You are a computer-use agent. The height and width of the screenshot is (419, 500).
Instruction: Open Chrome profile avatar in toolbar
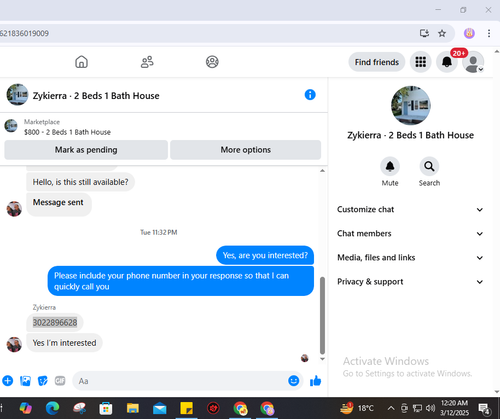pos(469,33)
